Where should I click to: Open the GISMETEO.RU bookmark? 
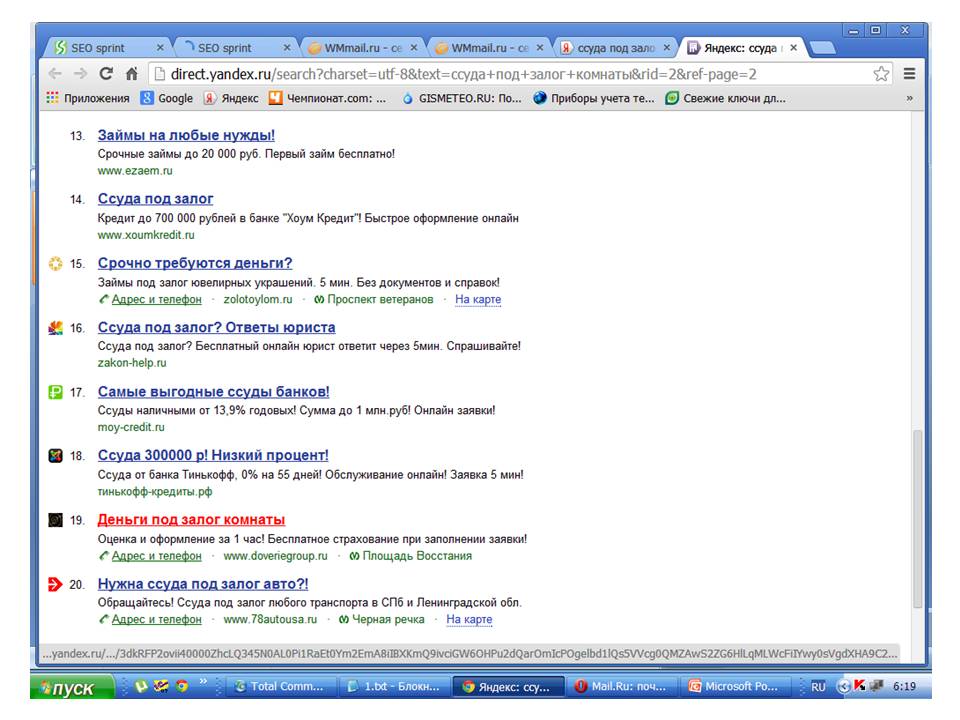coord(462,98)
